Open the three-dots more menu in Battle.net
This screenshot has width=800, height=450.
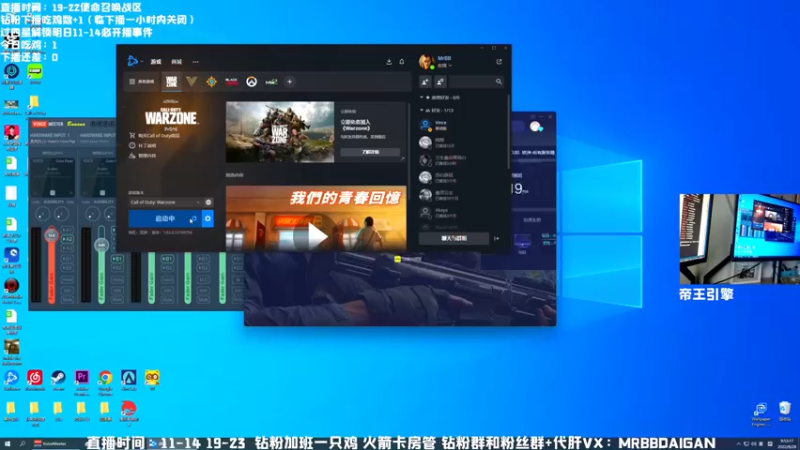[x=195, y=62]
